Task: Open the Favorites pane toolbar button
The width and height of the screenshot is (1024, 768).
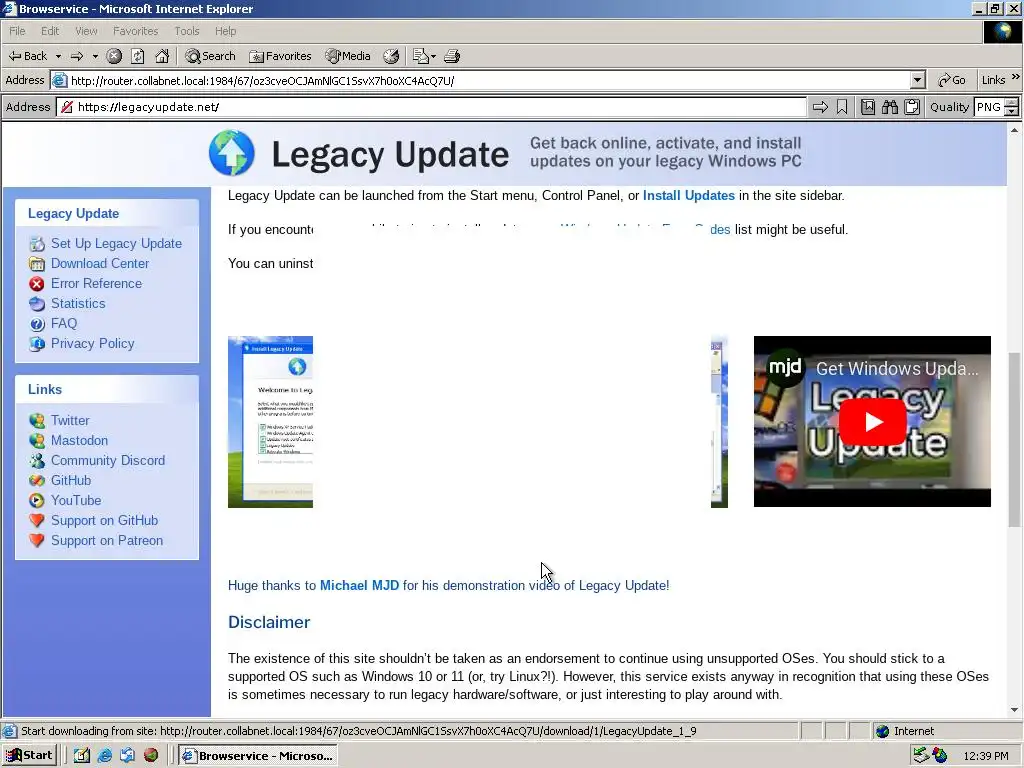Action: point(280,56)
